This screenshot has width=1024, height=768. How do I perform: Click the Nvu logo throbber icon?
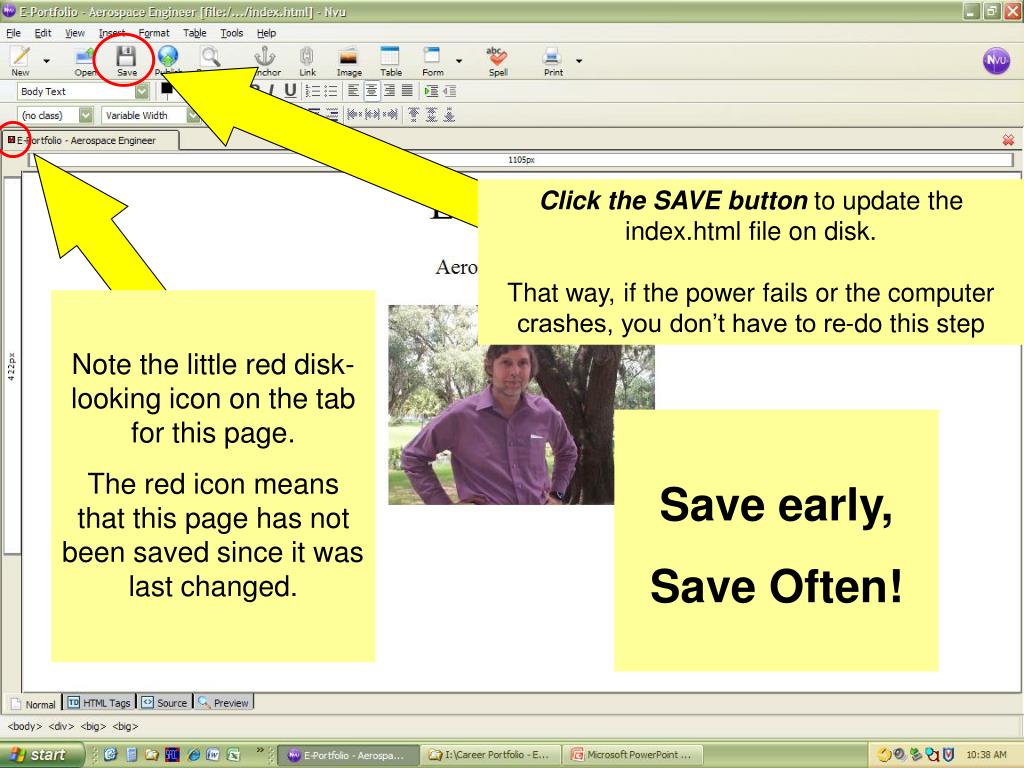pos(996,60)
